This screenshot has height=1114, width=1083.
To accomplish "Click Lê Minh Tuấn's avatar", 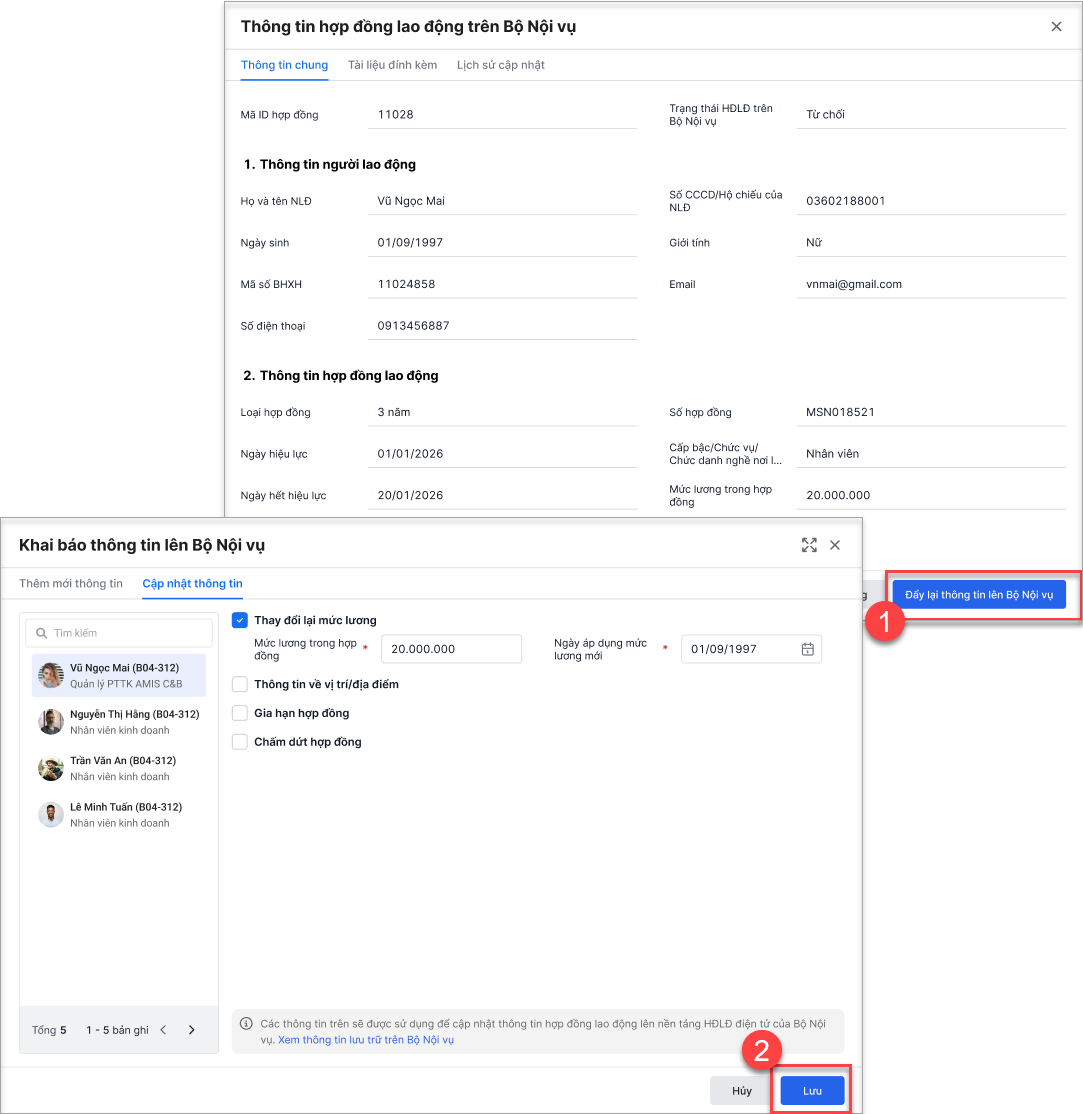I will pos(50,815).
